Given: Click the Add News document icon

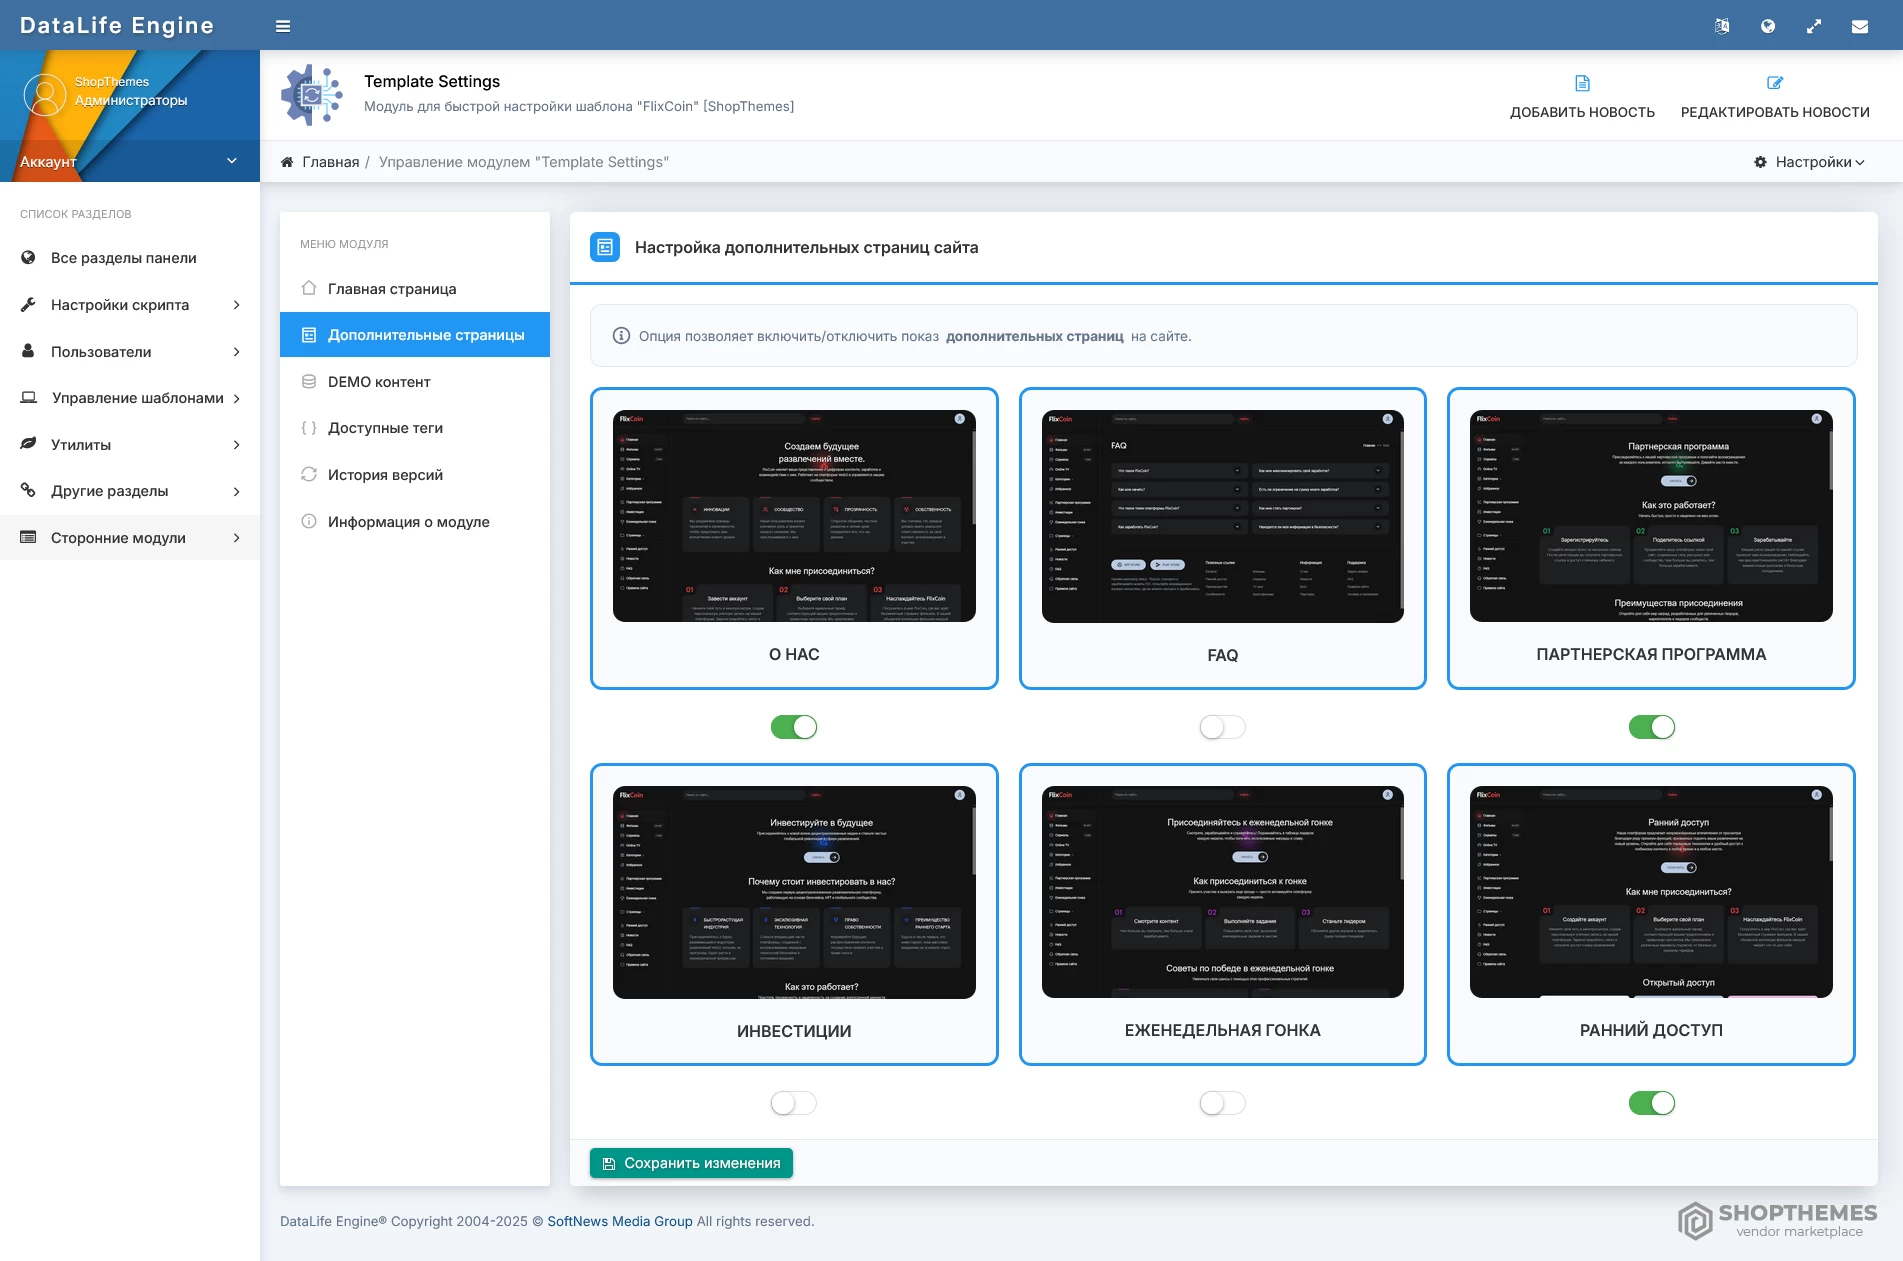Looking at the screenshot, I should pos(1582,83).
